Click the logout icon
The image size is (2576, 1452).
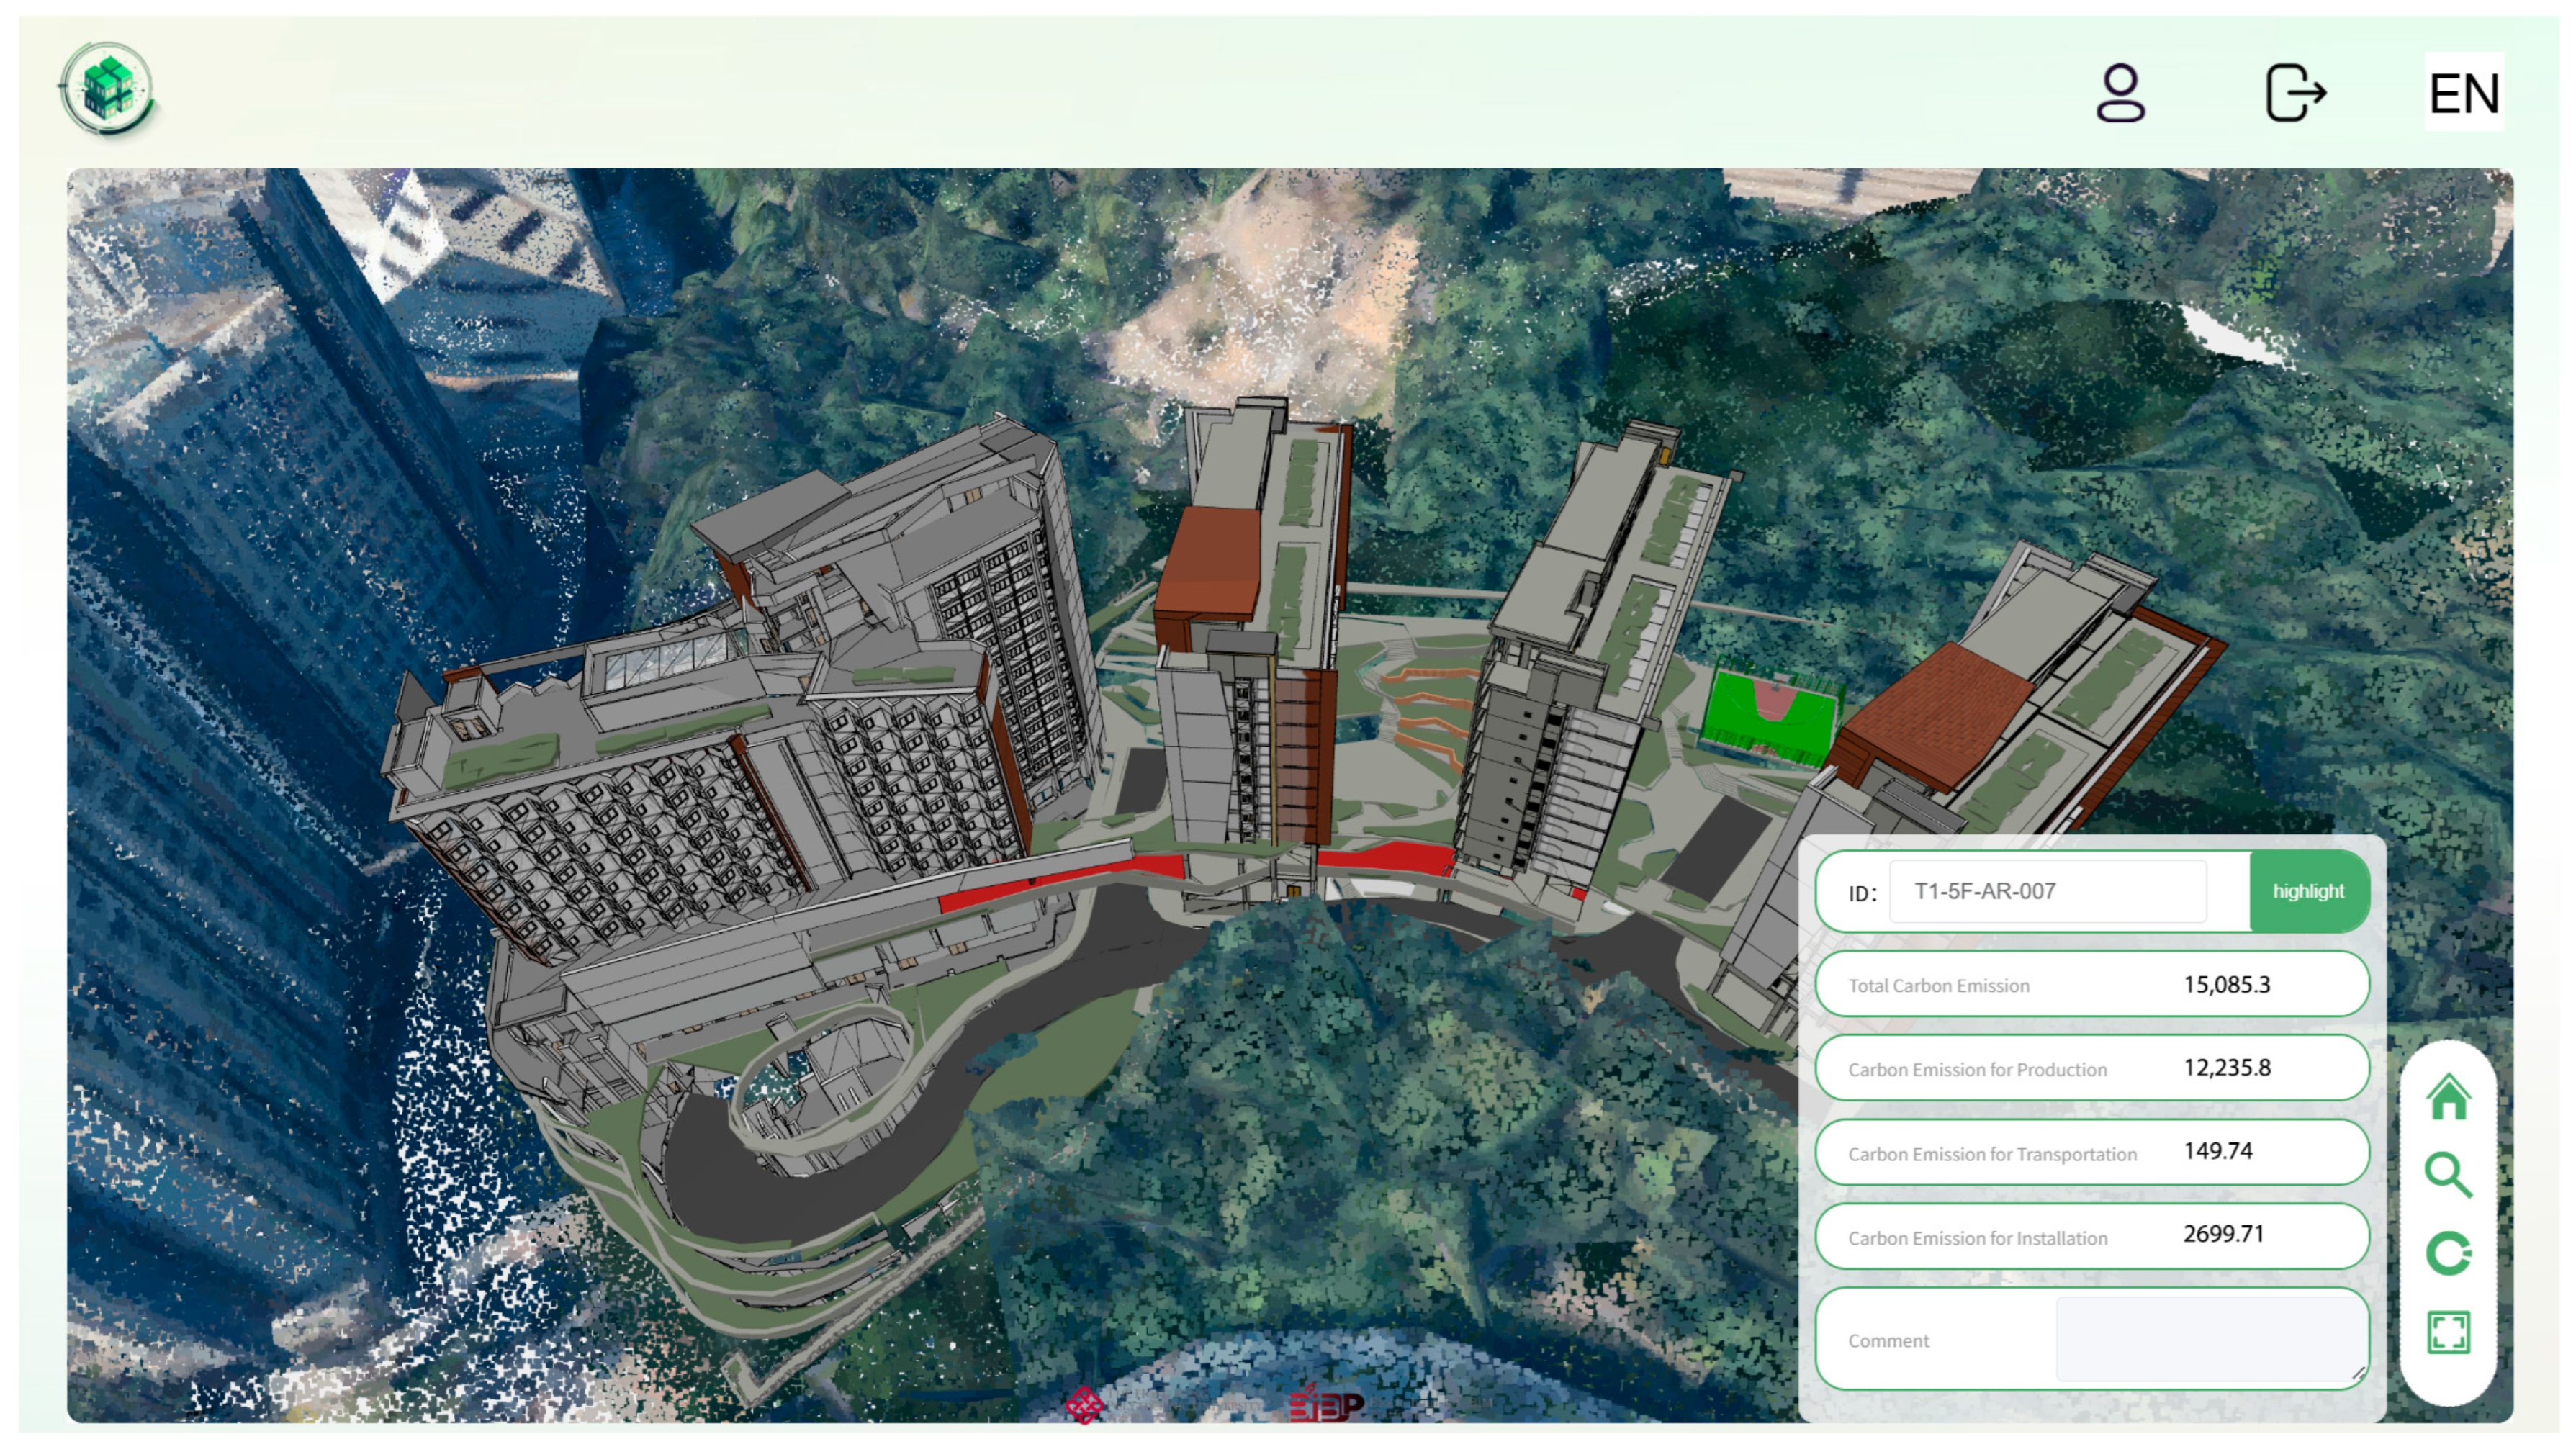tap(2294, 93)
